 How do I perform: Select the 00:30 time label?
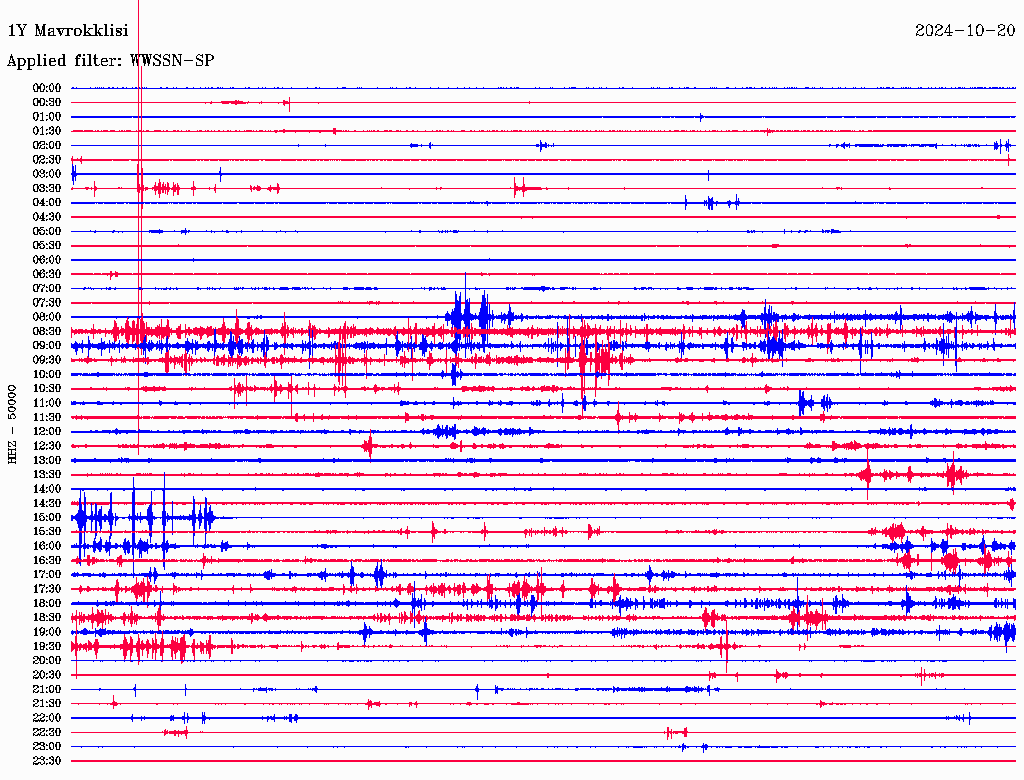pyautogui.click(x=47, y=103)
